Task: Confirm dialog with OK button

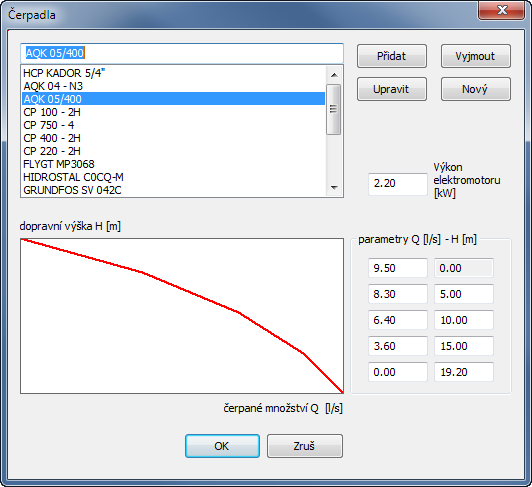Action: coord(222,446)
